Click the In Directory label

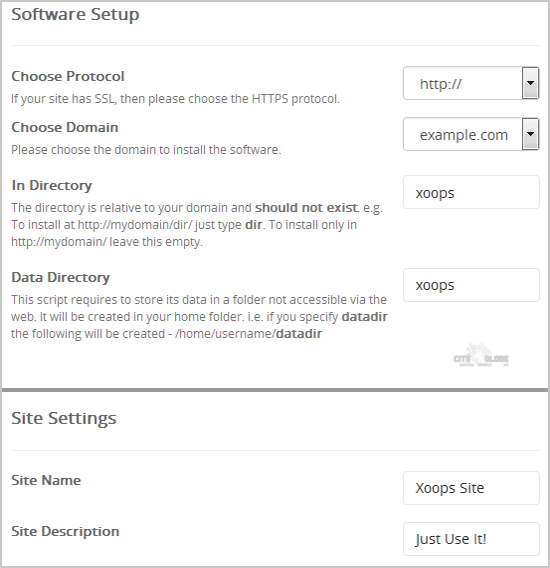pos(51,185)
